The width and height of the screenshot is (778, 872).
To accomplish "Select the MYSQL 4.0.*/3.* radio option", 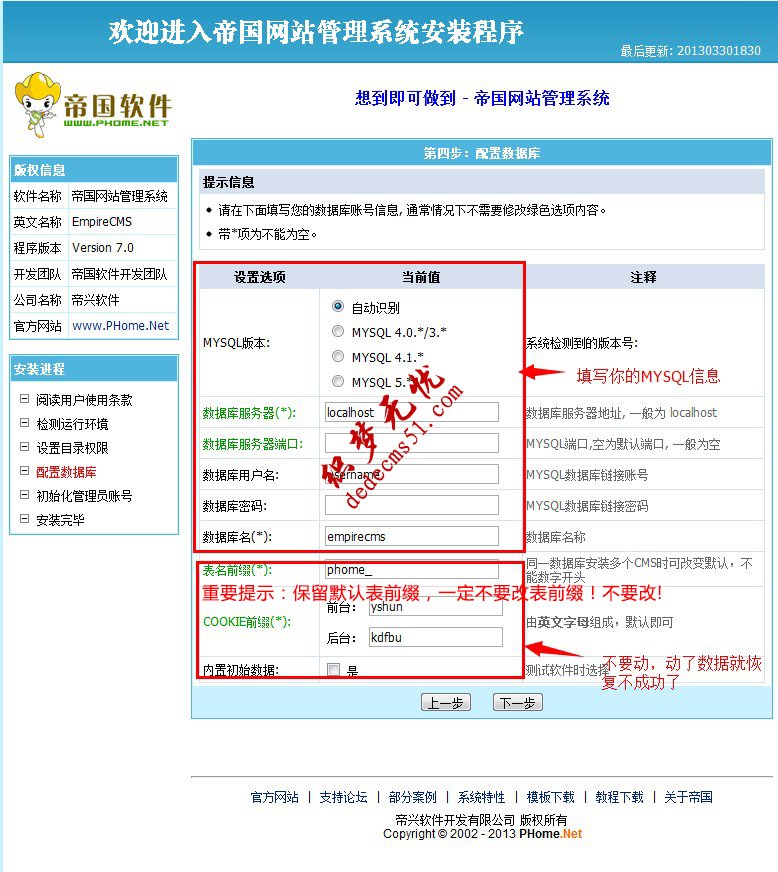I will (338, 331).
